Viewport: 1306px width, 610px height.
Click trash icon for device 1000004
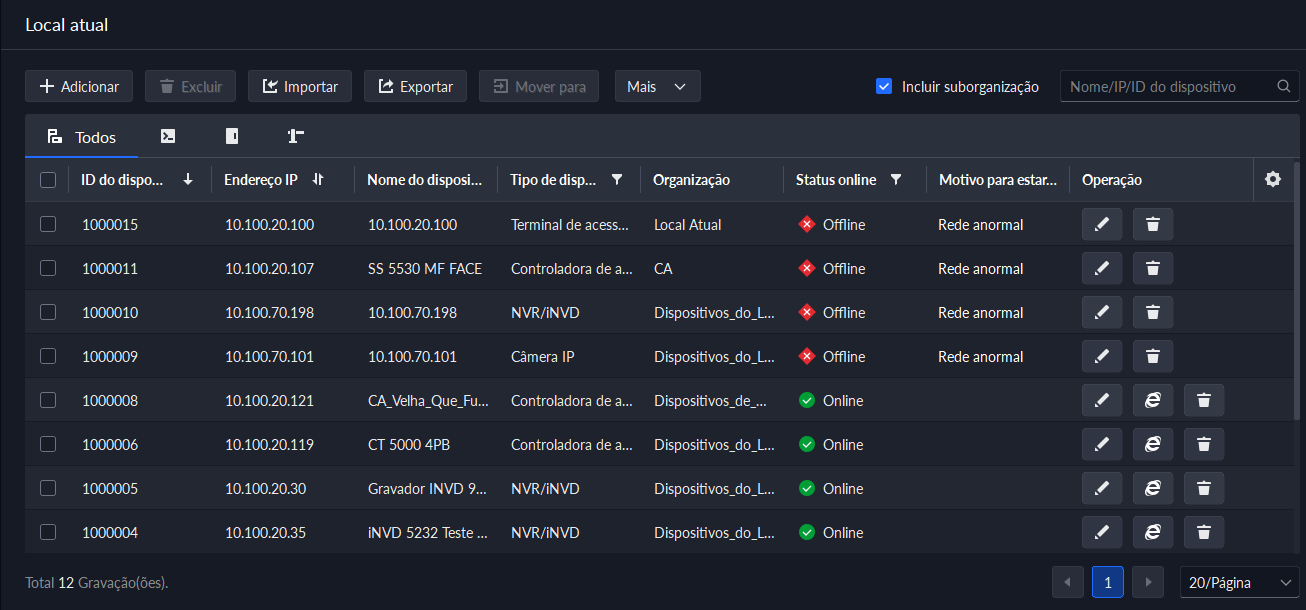(x=1203, y=532)
